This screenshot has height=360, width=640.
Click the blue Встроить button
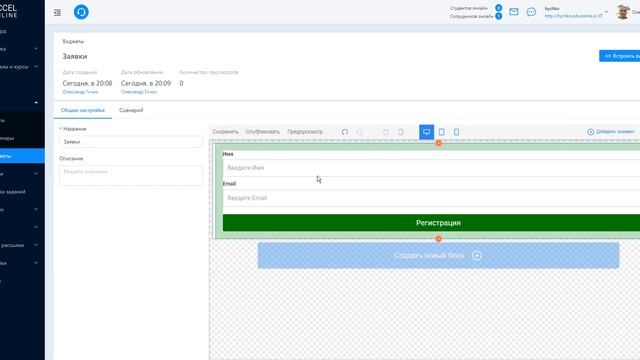[x=620, y=56]
